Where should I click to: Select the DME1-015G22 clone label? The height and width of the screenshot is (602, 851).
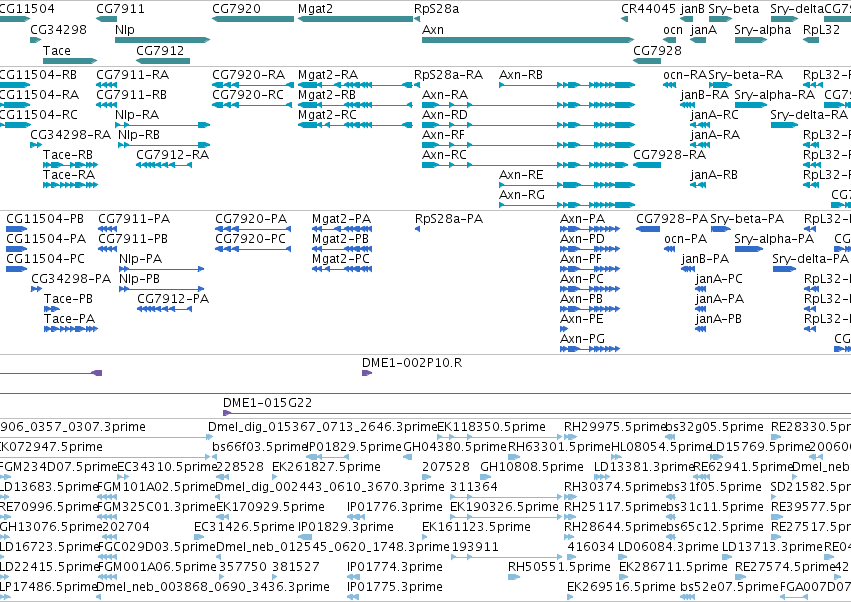point(268,403)
